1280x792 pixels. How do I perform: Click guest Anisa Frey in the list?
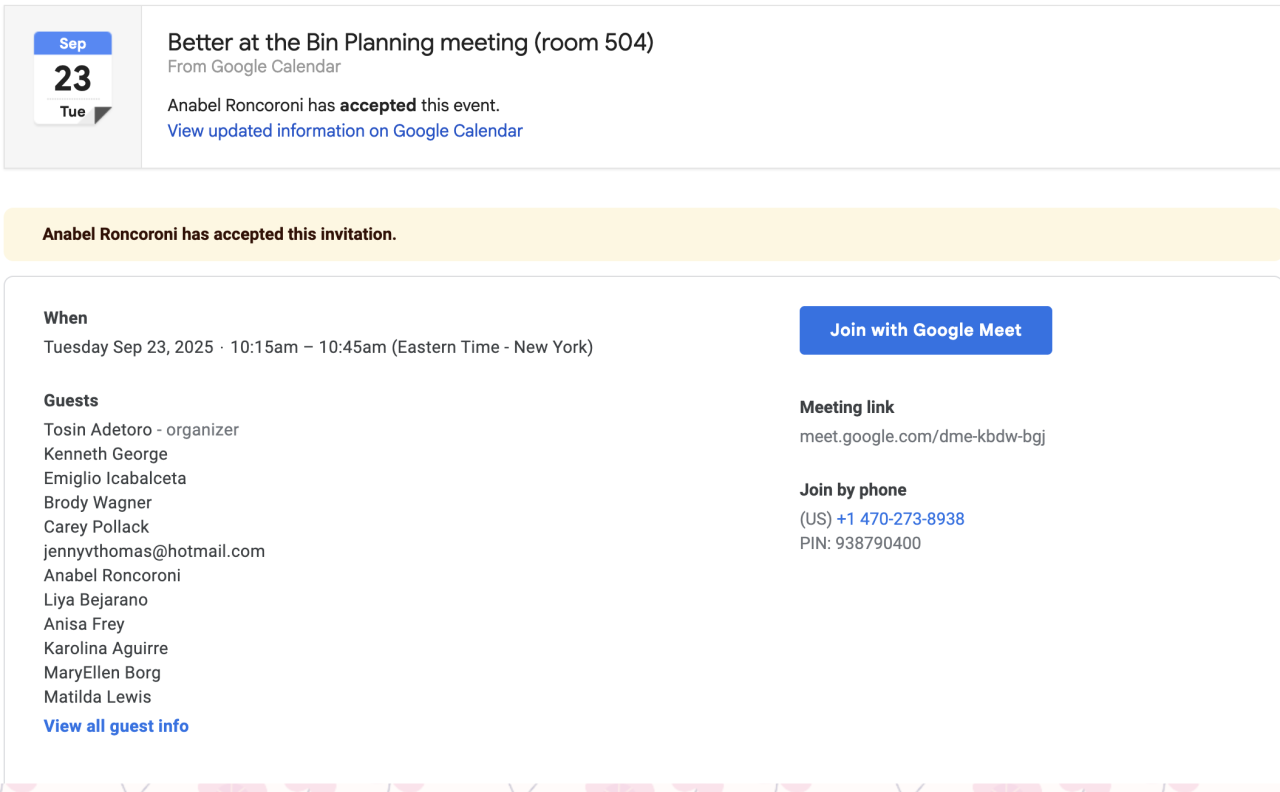84,624
